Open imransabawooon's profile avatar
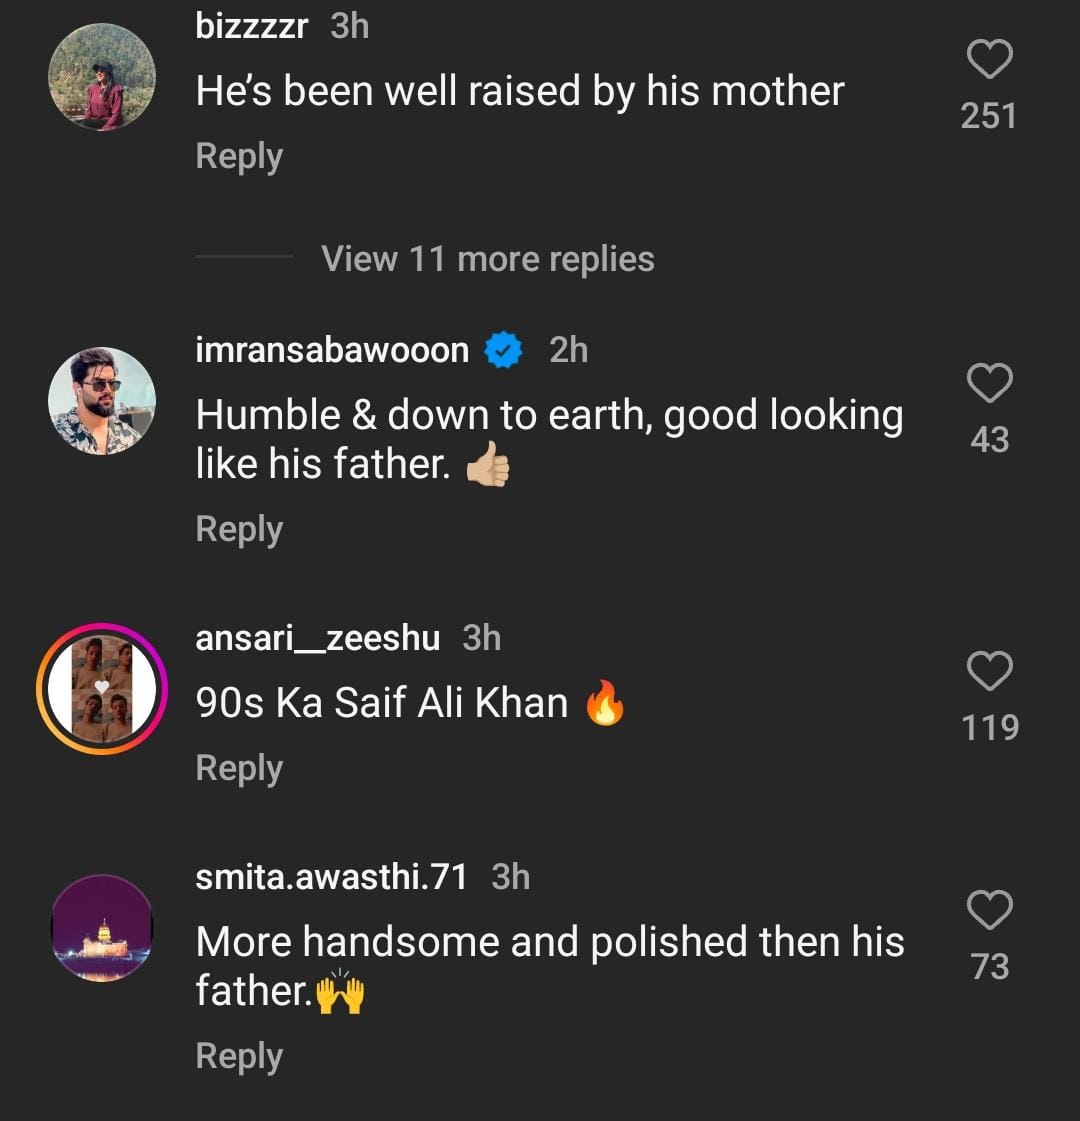 [102, 401]
